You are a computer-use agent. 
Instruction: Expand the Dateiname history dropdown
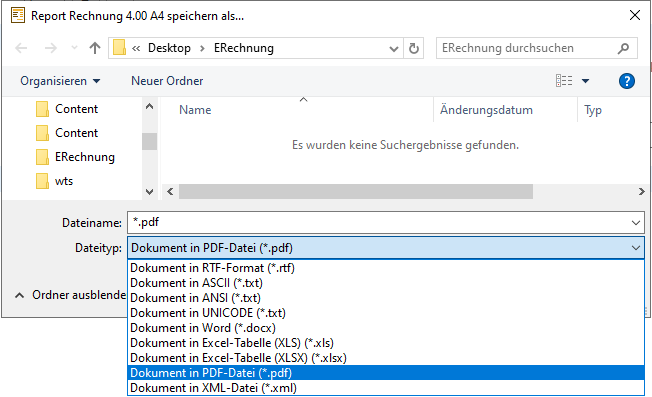pyautogui.click(x=636, y=223)
